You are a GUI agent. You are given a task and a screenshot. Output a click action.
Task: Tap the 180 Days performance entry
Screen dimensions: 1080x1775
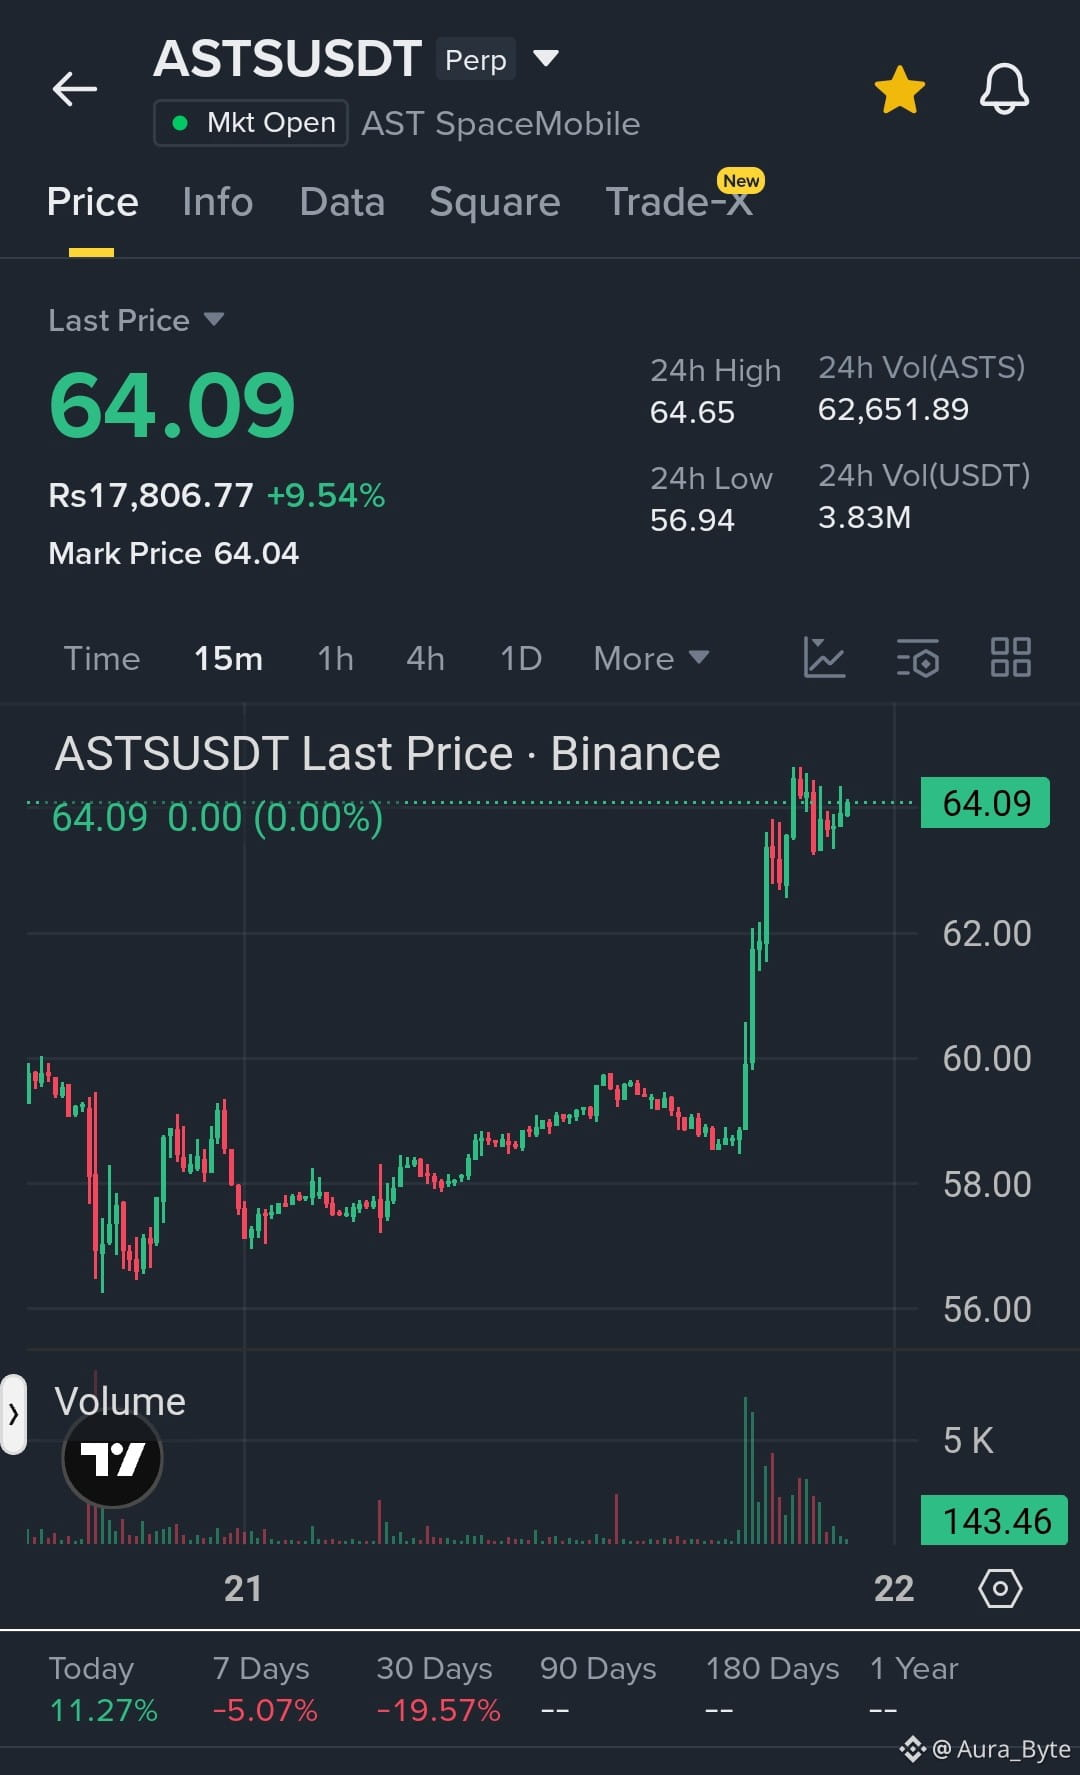coord(772,1689)
